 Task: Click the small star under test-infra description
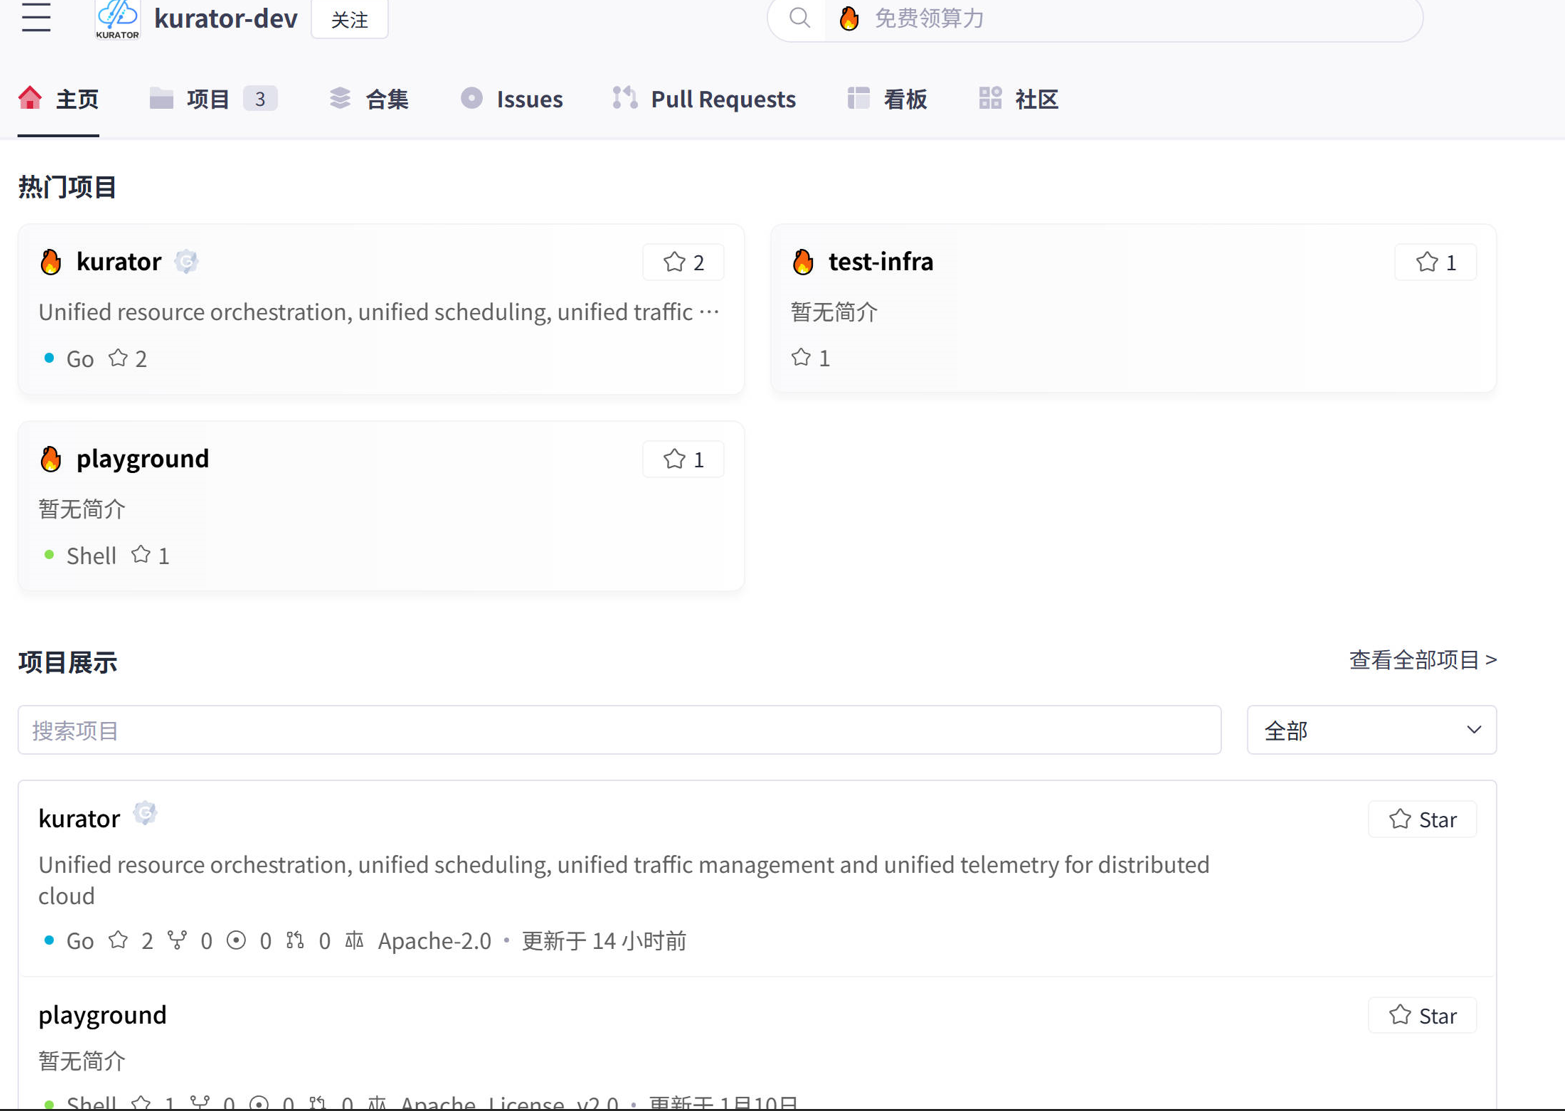pyautogui.click(x=801, y=357)
